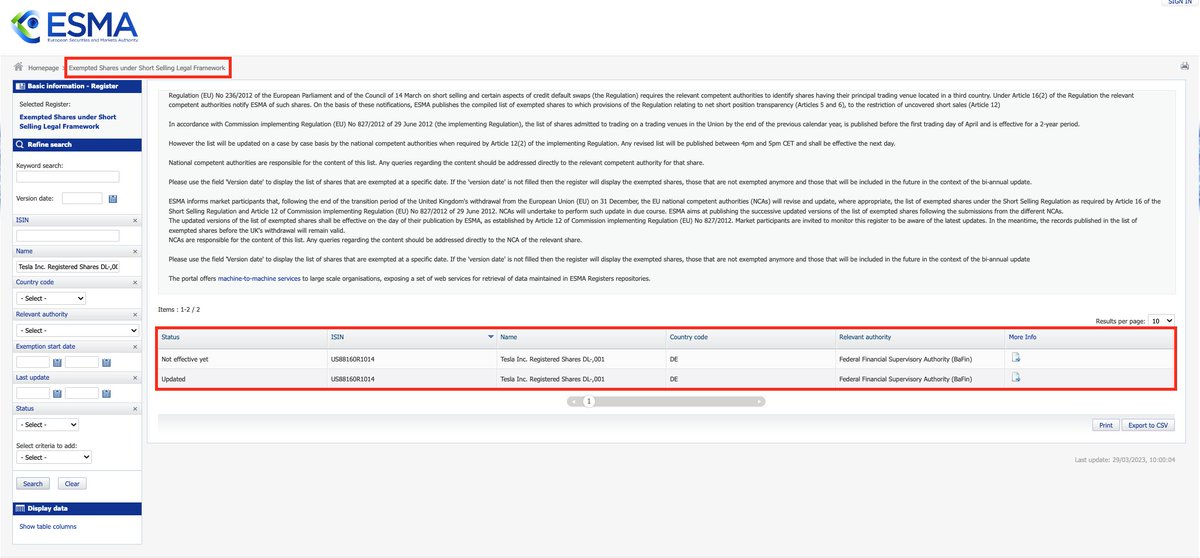Click the second Last update date field

(82, 393)
